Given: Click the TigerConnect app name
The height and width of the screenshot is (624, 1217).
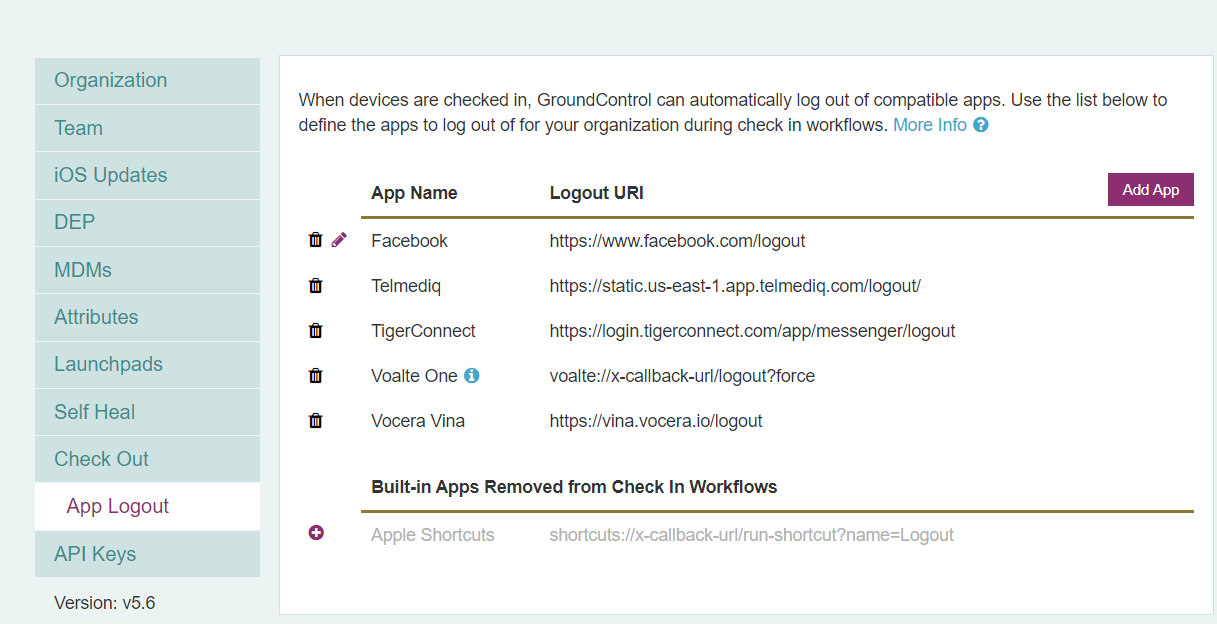Looking at the screenshot, I should pyautogui.click(x=423, y=331).
